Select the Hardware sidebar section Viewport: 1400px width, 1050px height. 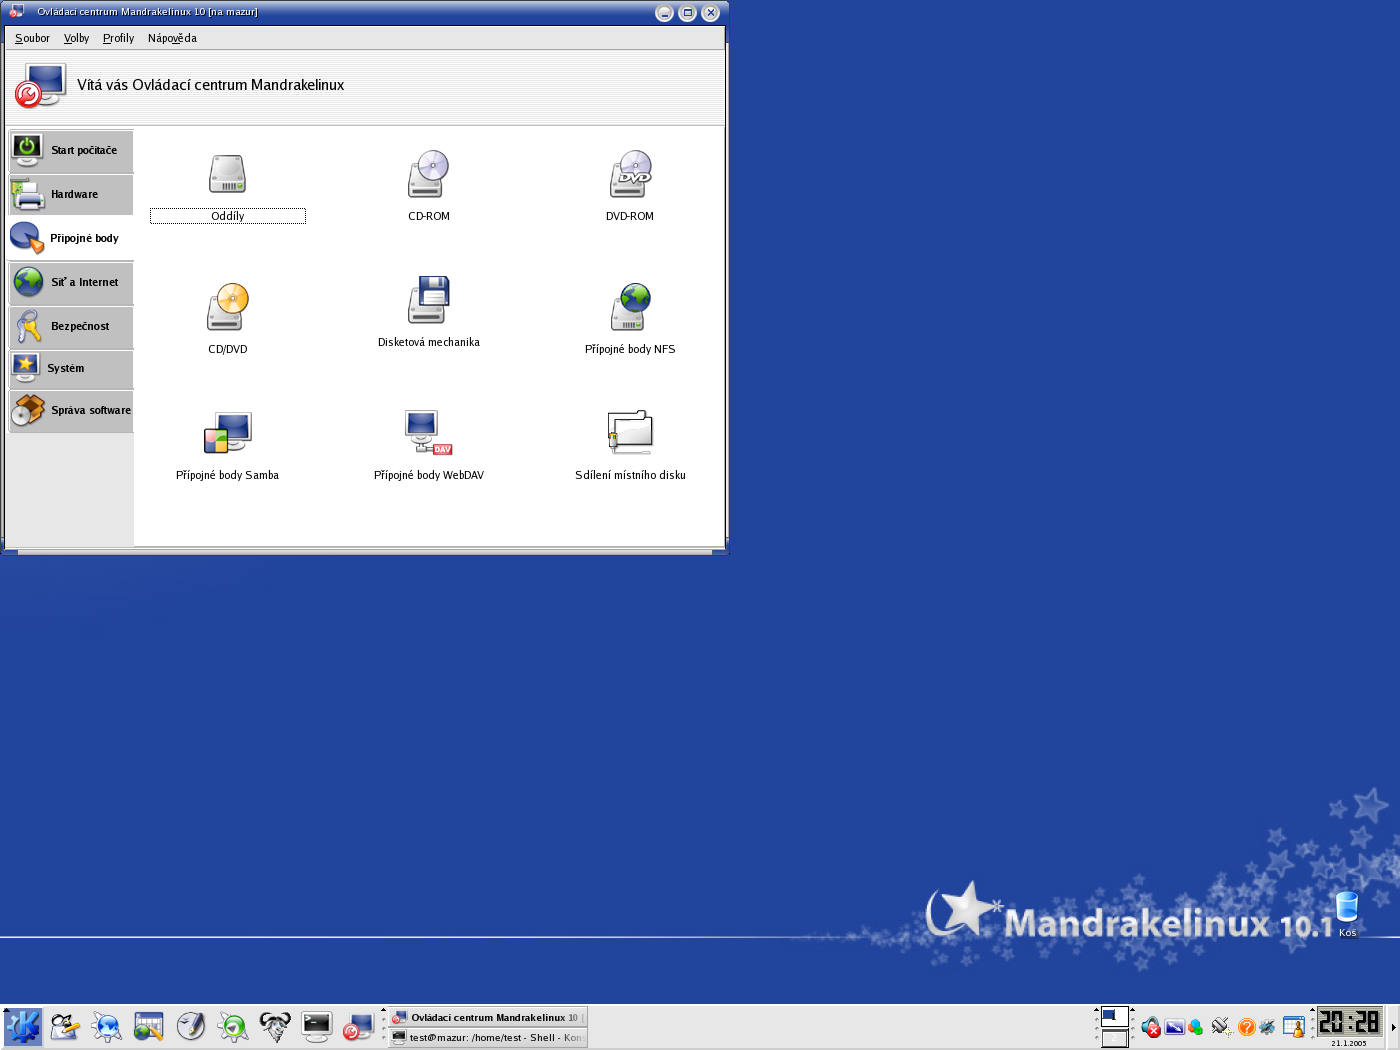tap(71, 194)
